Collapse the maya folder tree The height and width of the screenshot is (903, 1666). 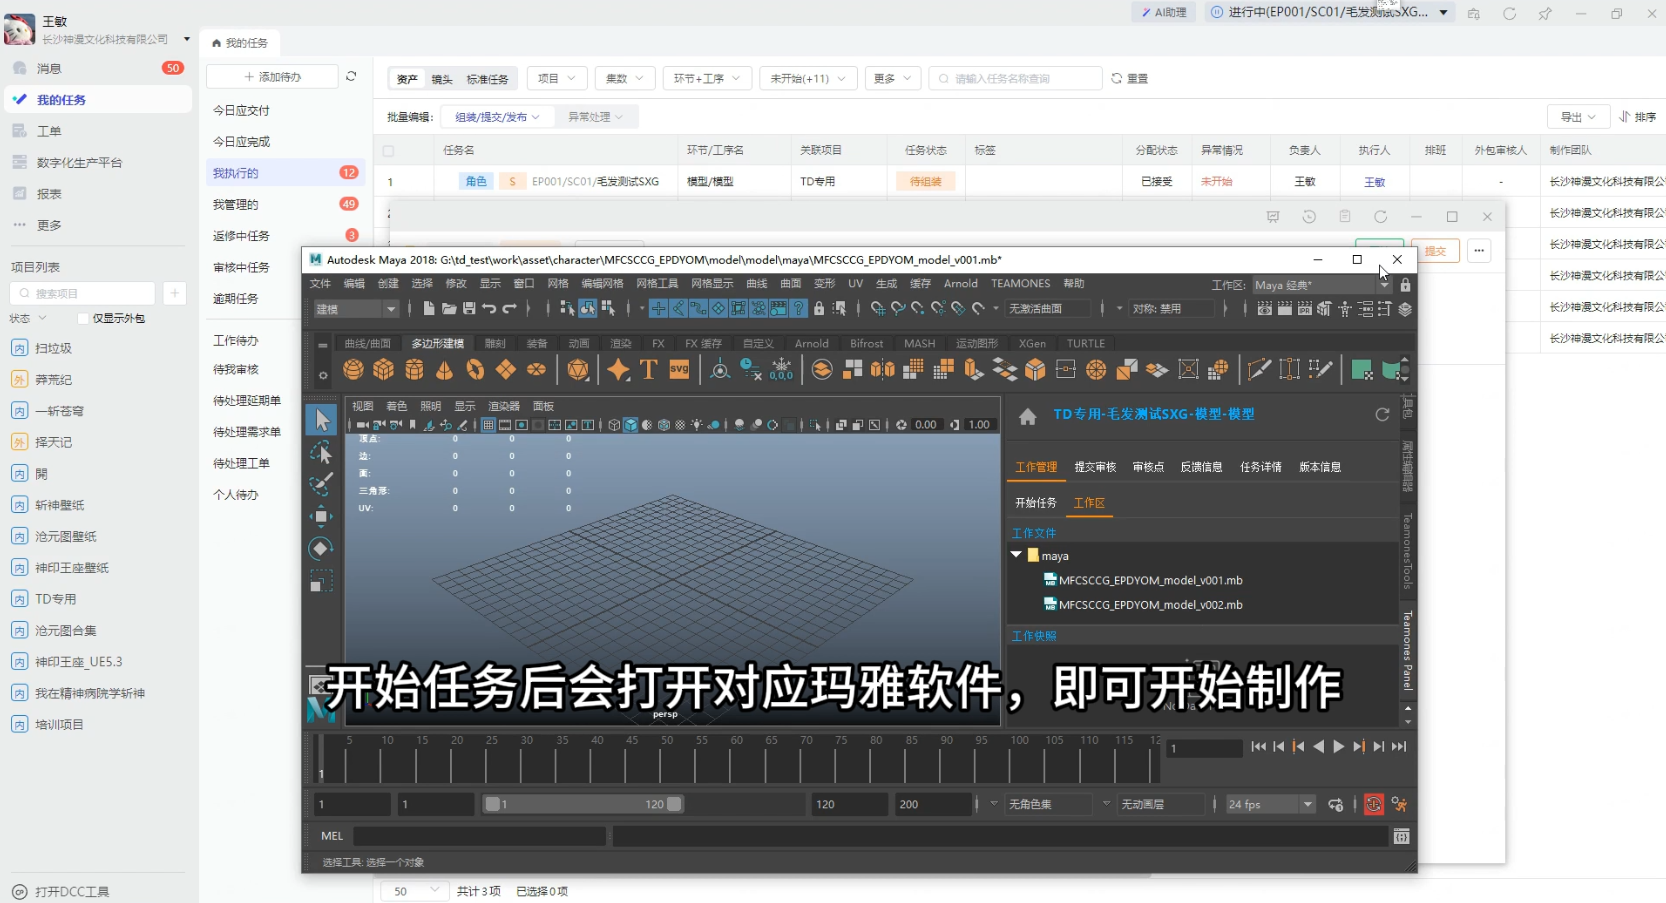1016,555
